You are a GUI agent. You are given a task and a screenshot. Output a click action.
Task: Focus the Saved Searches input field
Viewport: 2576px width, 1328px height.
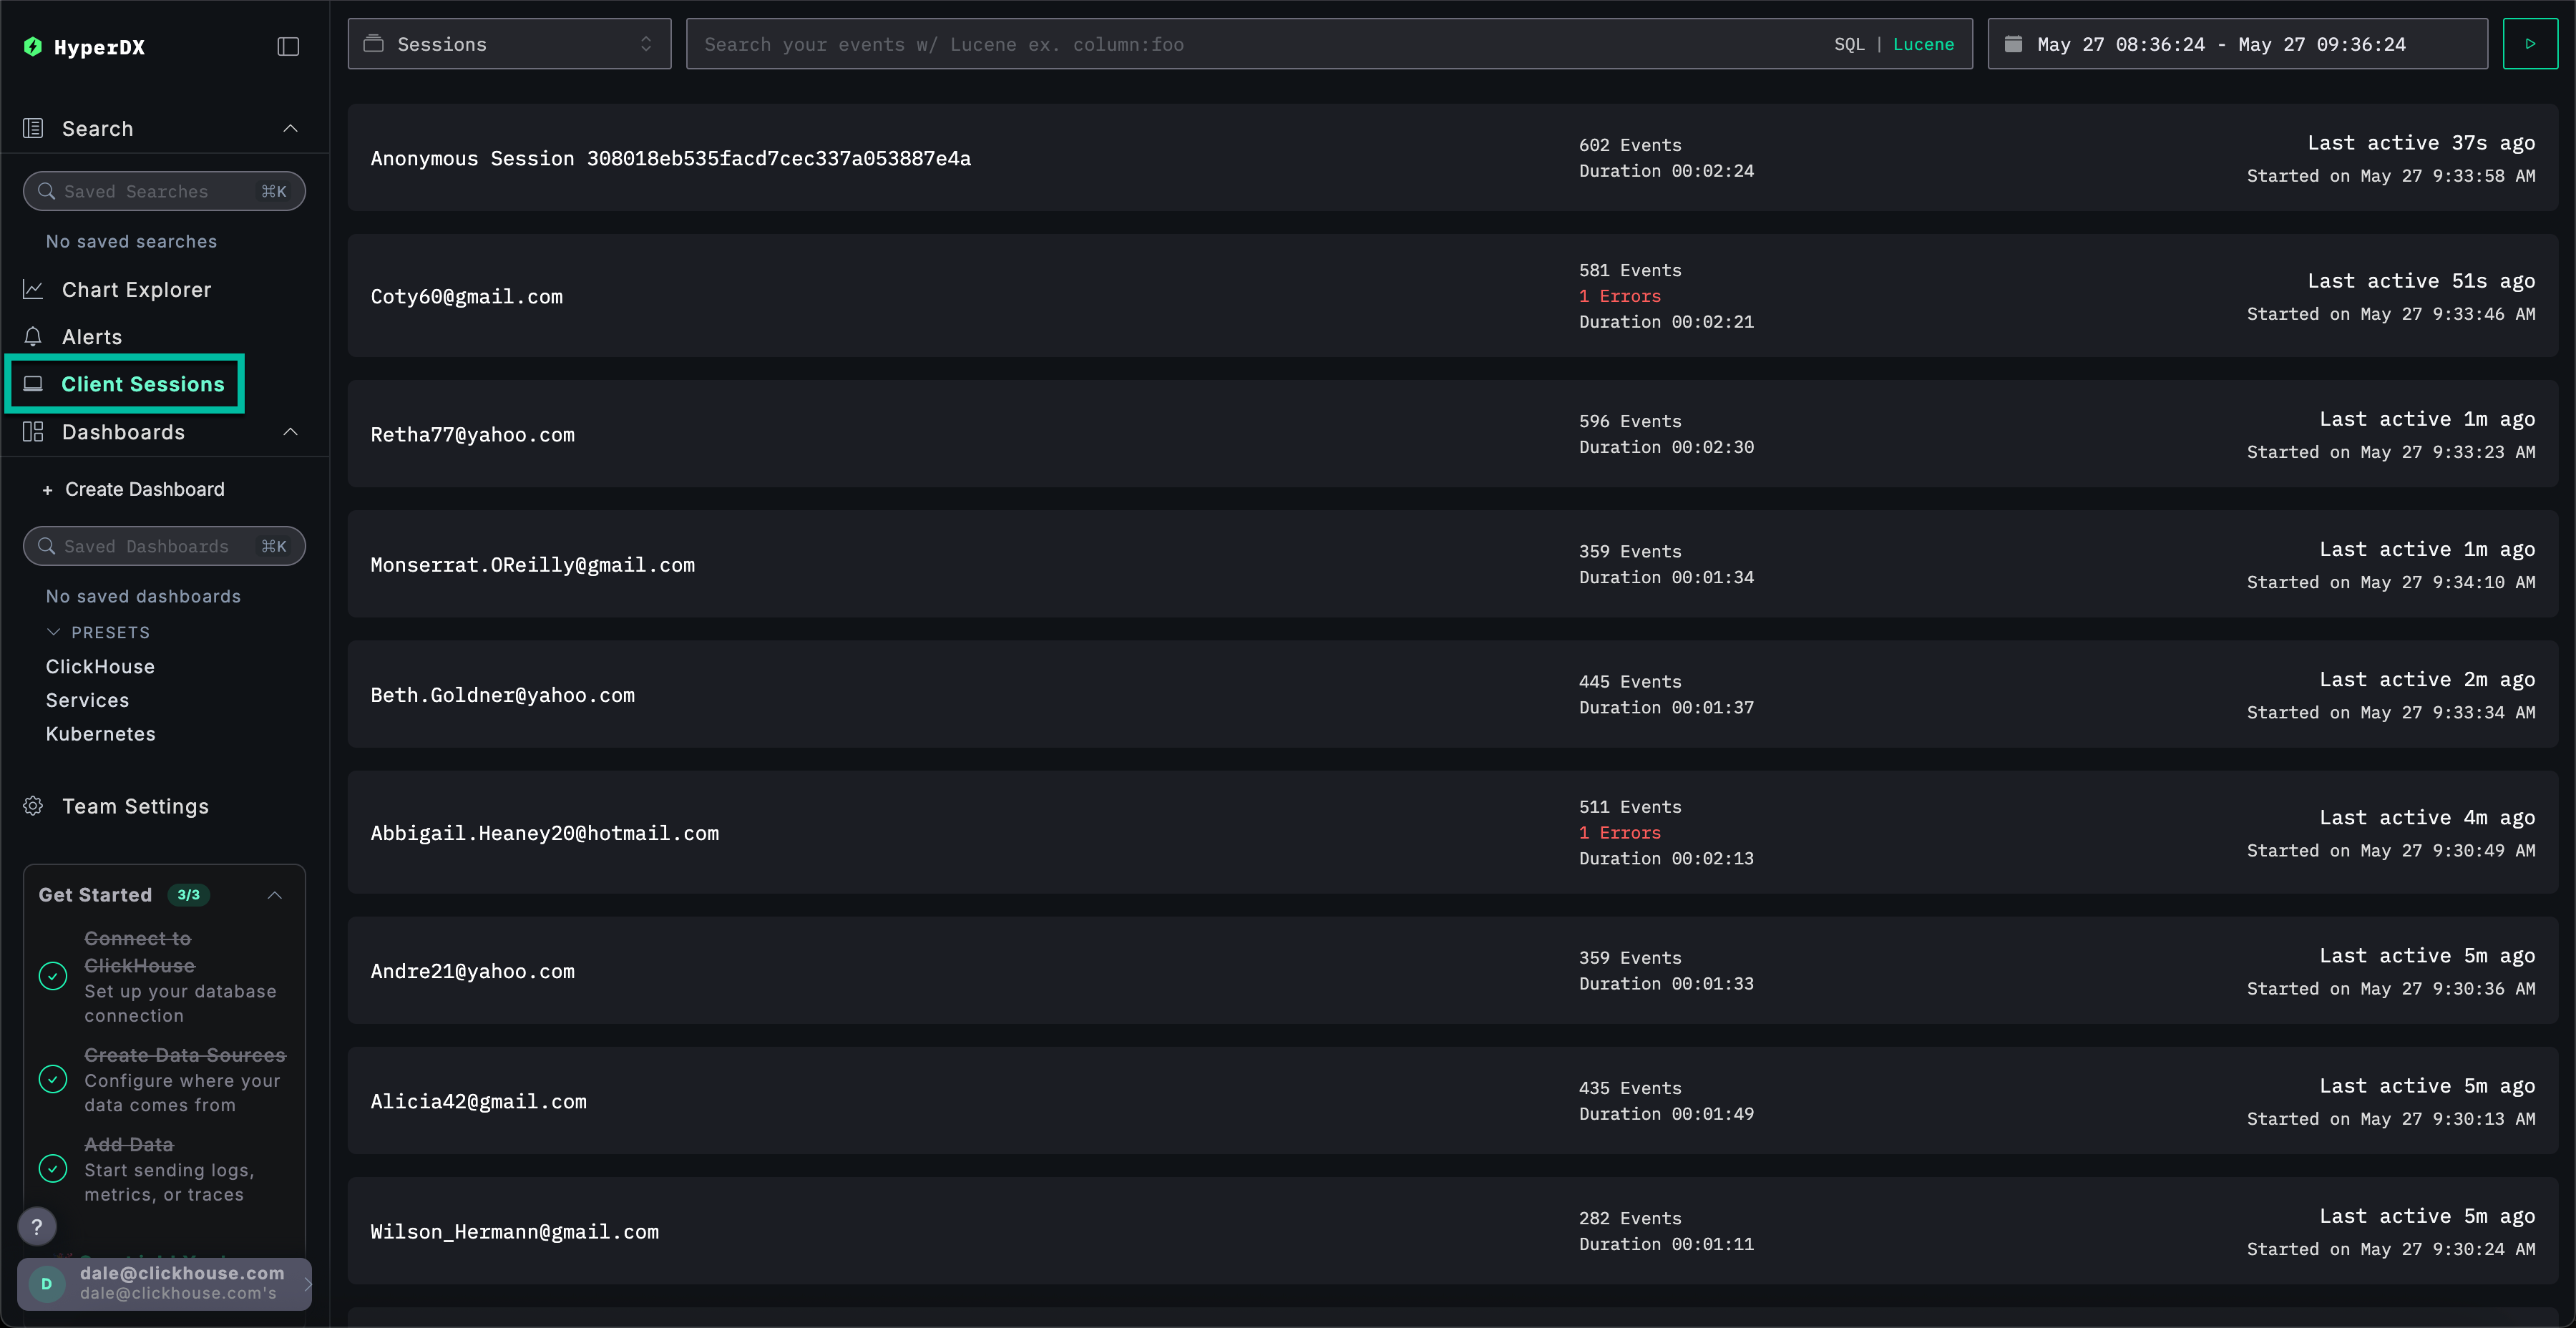click(x=160, y=191)
